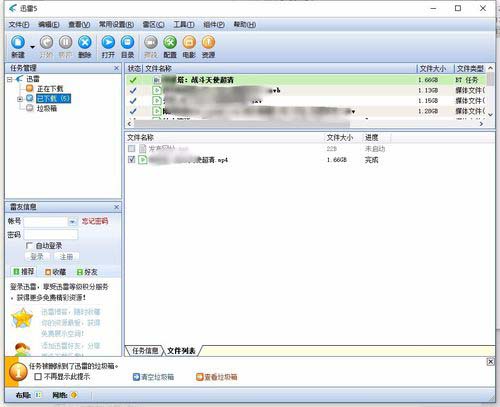Select the 1.15GB media file row
Image resolution: width=500 pixels, height=407 pixels.
pos(306,101)
